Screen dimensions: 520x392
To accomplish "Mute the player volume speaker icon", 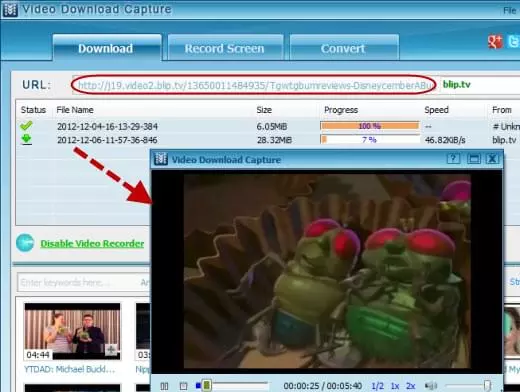I will tap(431, 386).
